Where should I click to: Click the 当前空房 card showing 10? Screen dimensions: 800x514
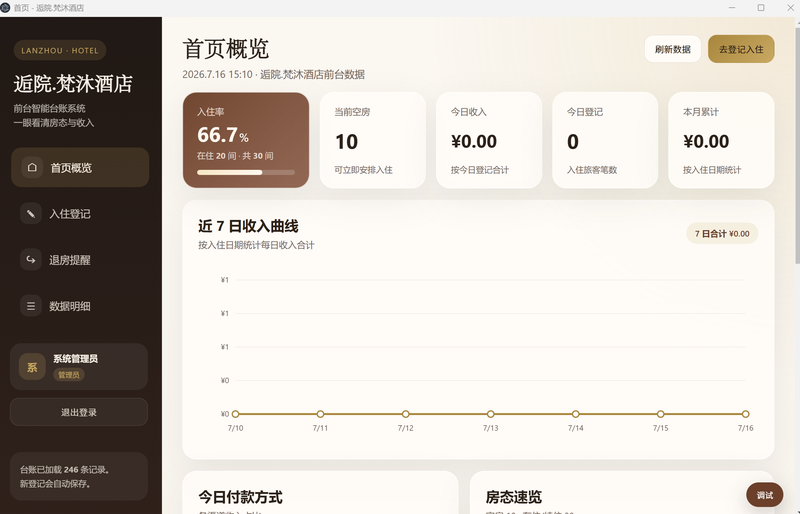tap(373, 140)
